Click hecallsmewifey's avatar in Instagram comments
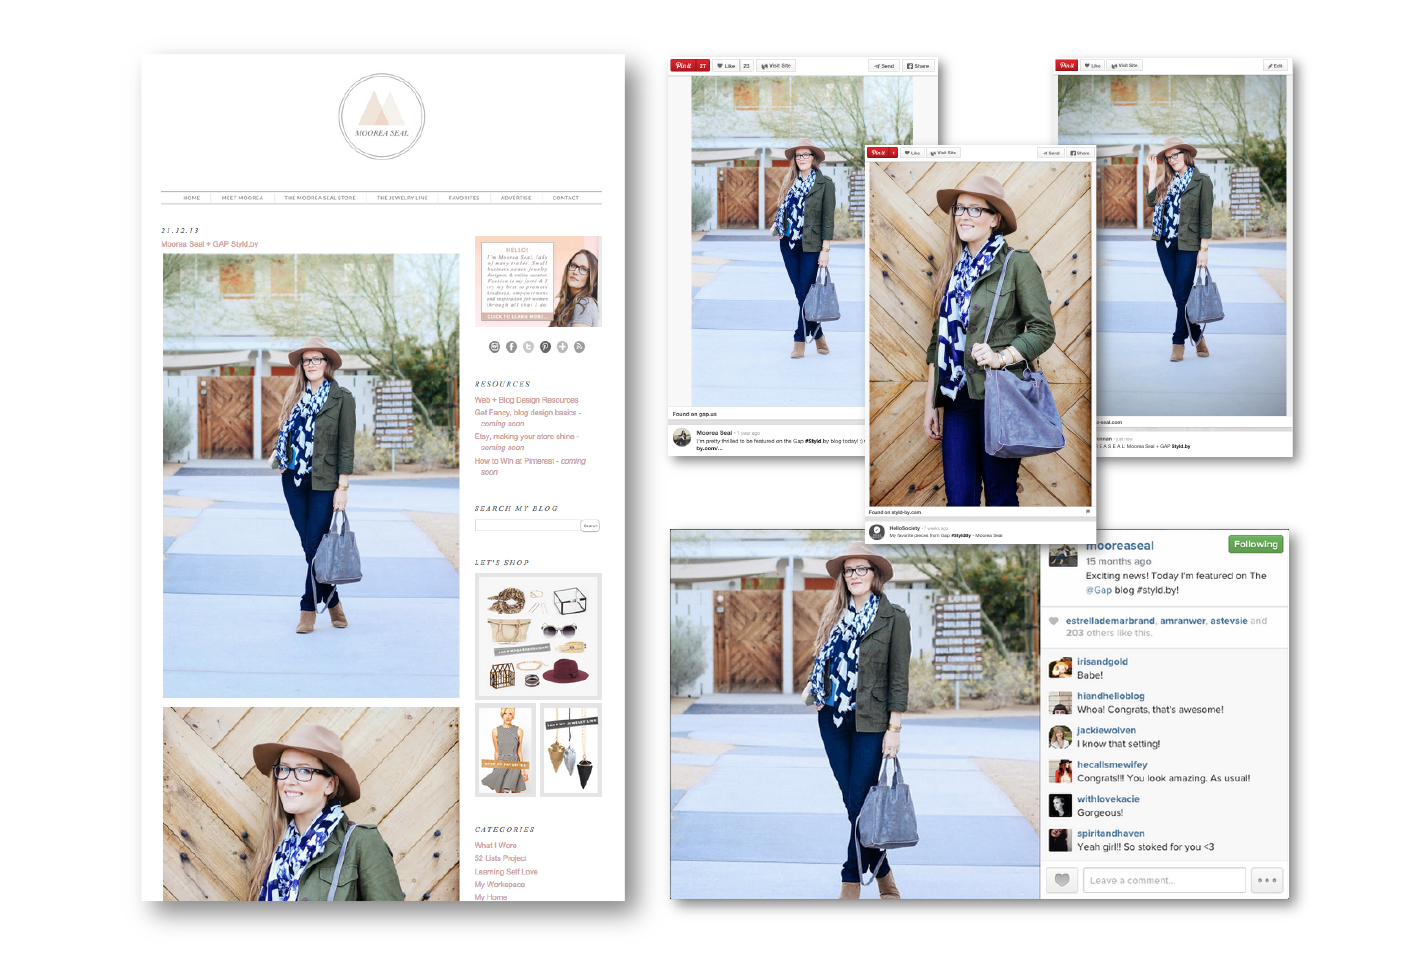The height and width of the screenshot is (964, 1427). pos(1060,771)
